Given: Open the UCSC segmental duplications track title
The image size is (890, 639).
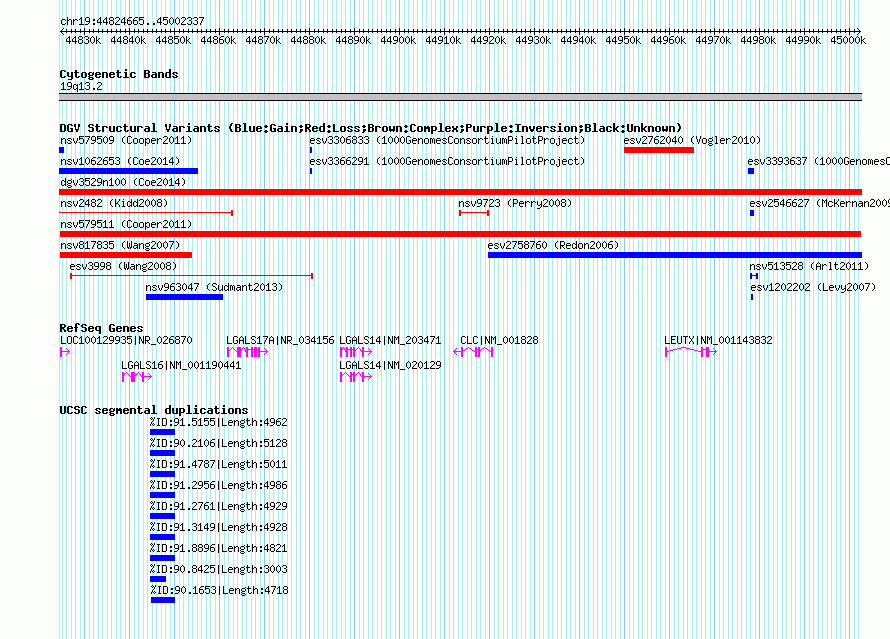Looking at the screenshot, I should click(x=154, y=410).
